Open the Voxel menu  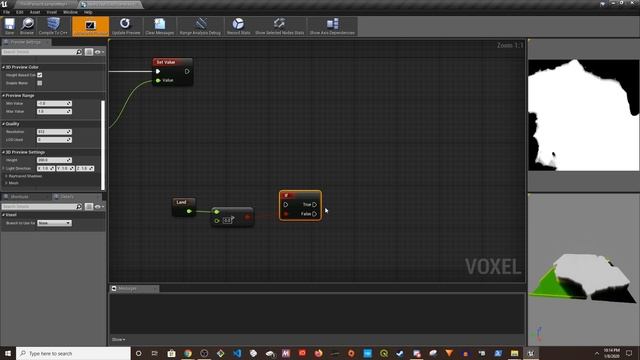click(52, 12)
